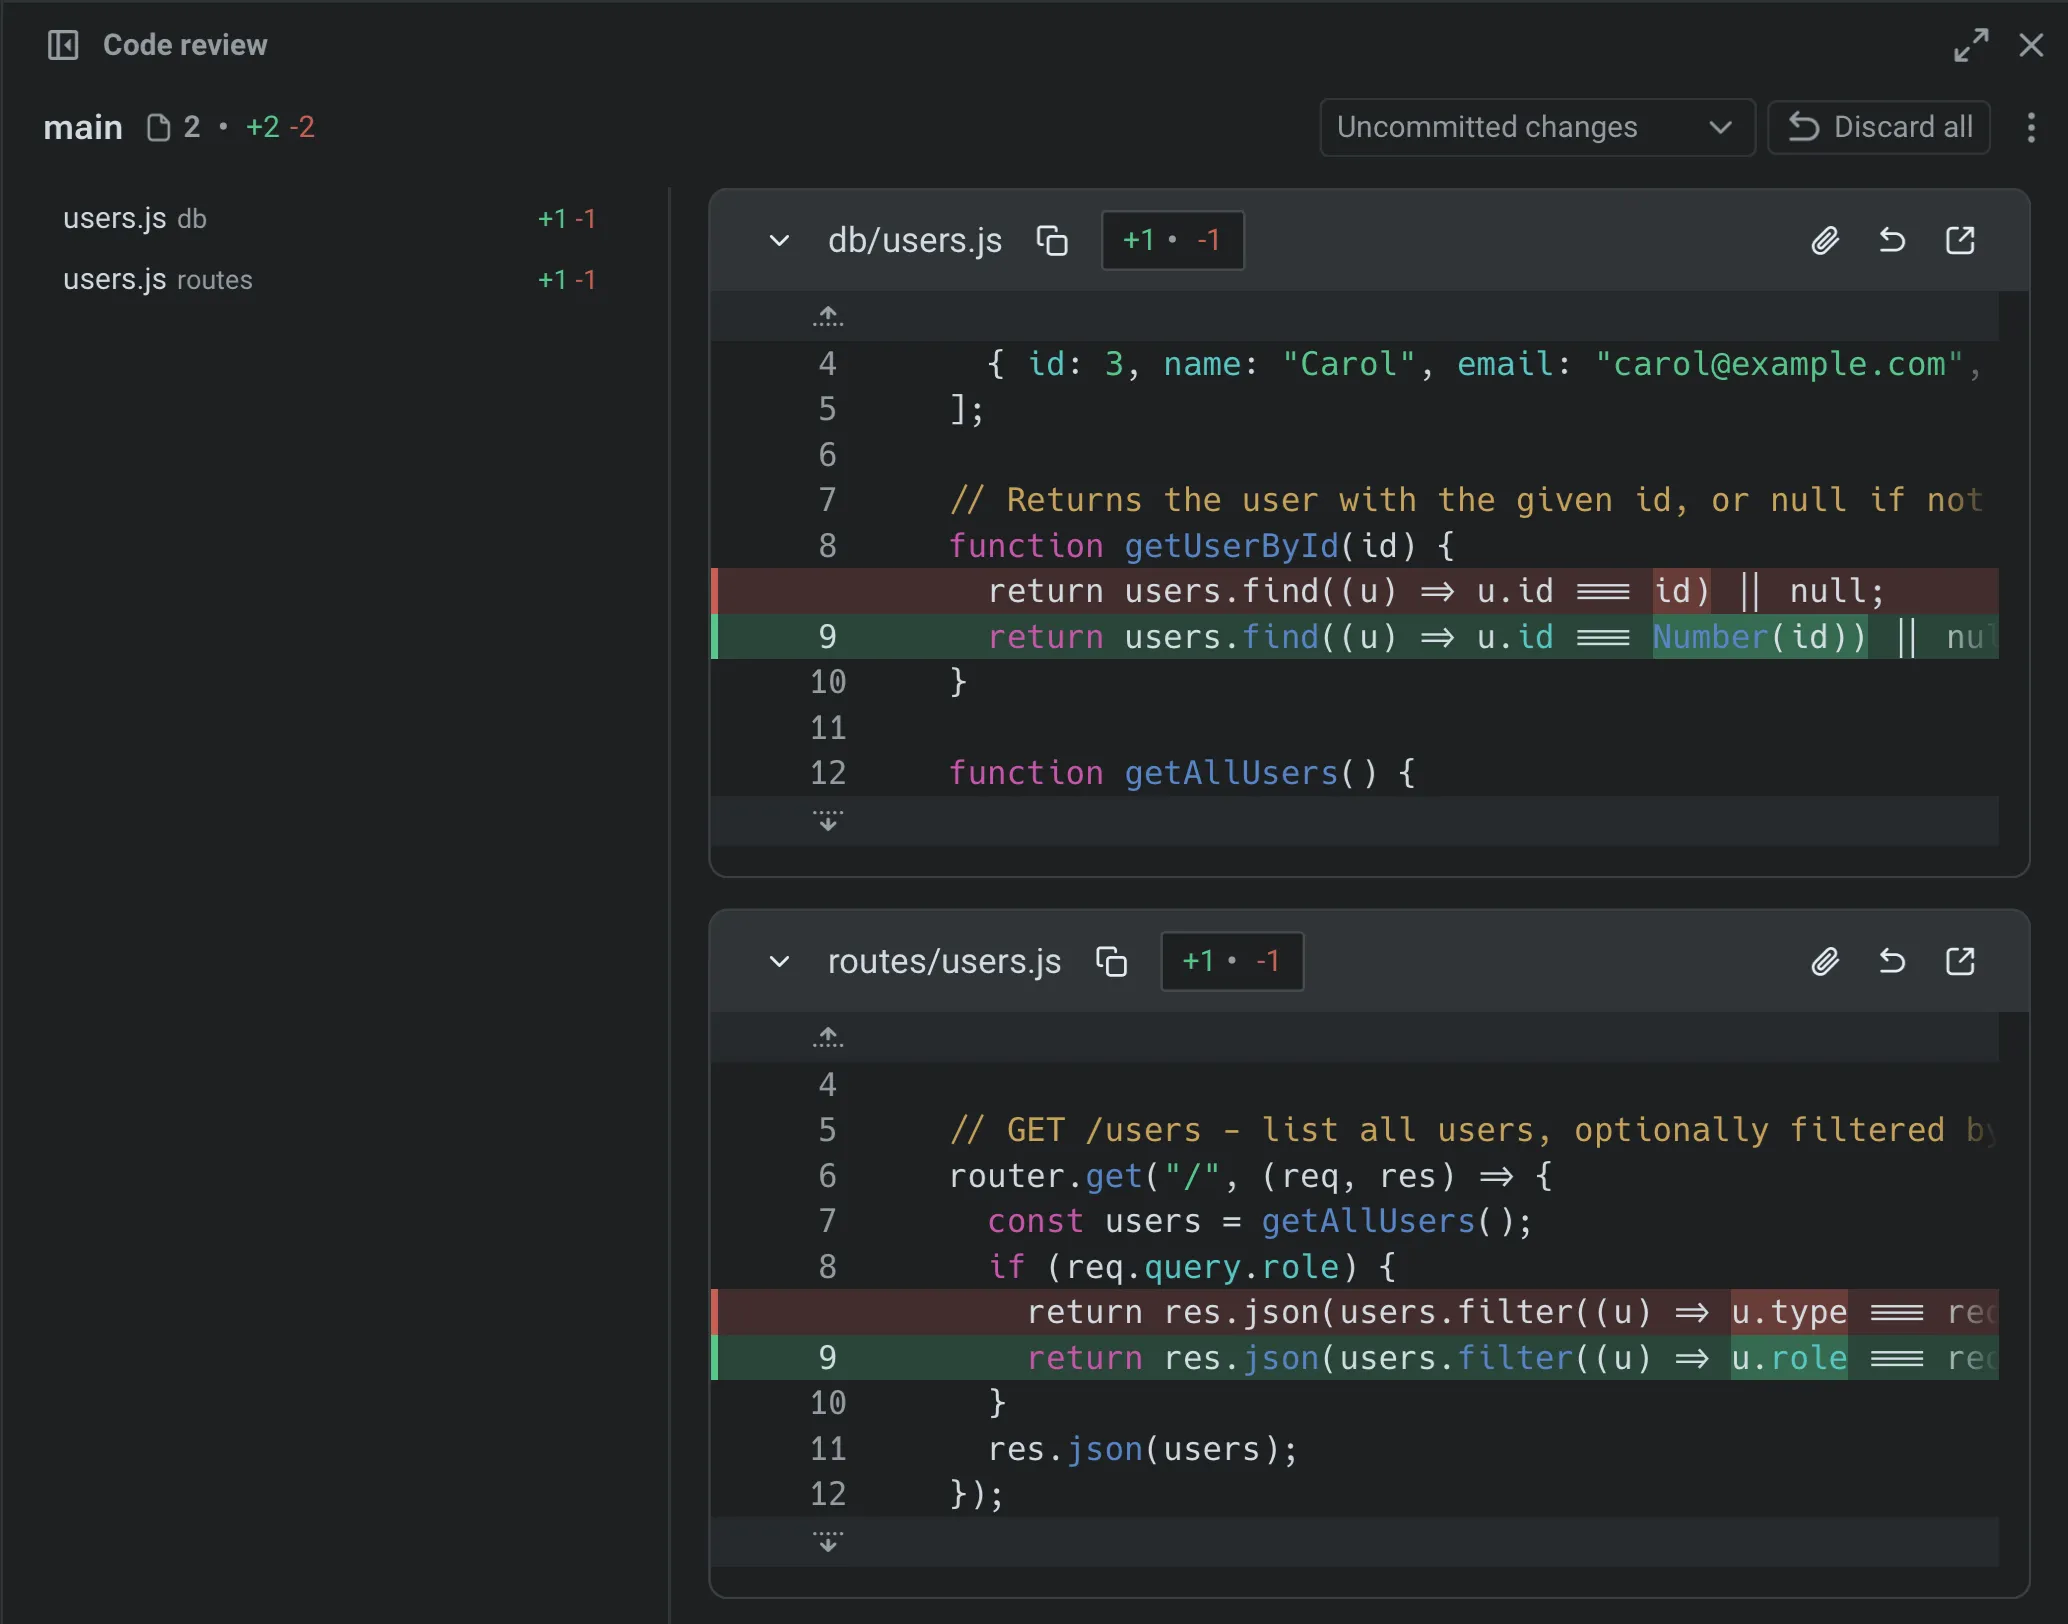Viewport: 2068px width, 1624px height.
Task: Collapse the routes/users.js diff section
Action: [779, 961]
